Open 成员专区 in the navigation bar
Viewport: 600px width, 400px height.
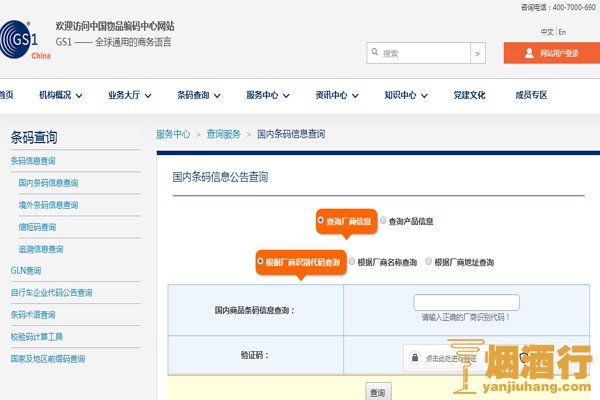coord(531,95)
